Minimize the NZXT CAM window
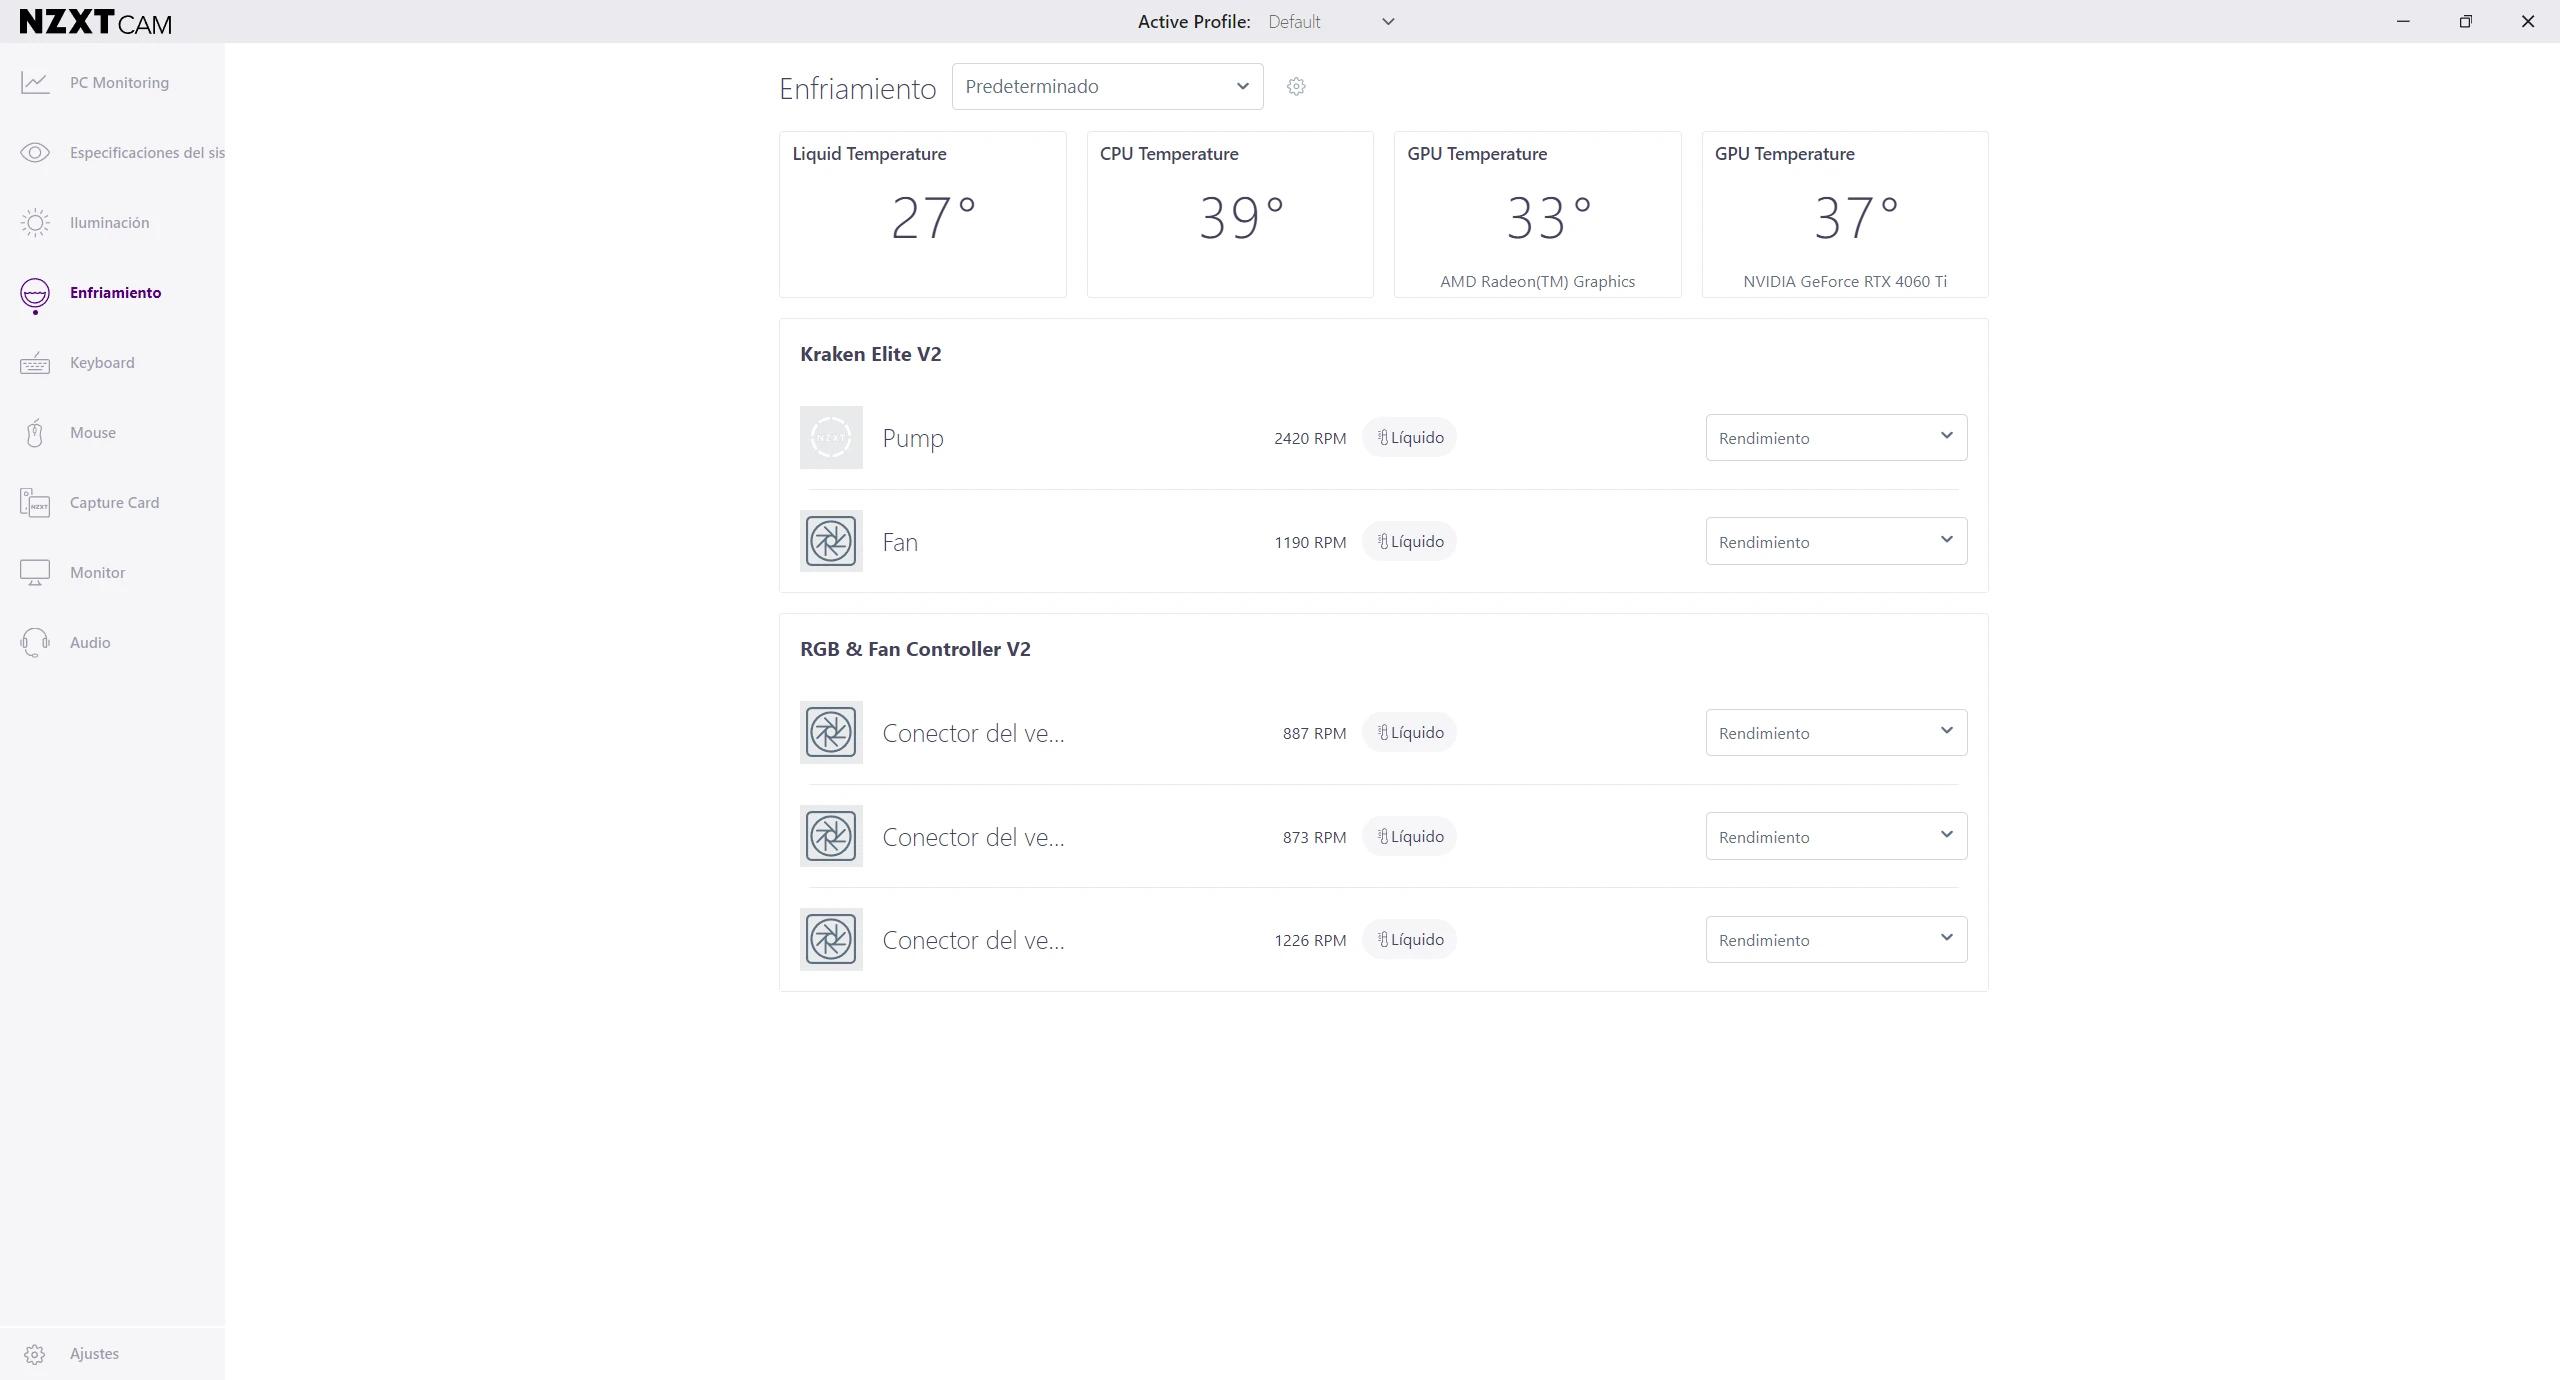 coord(2403,22)
